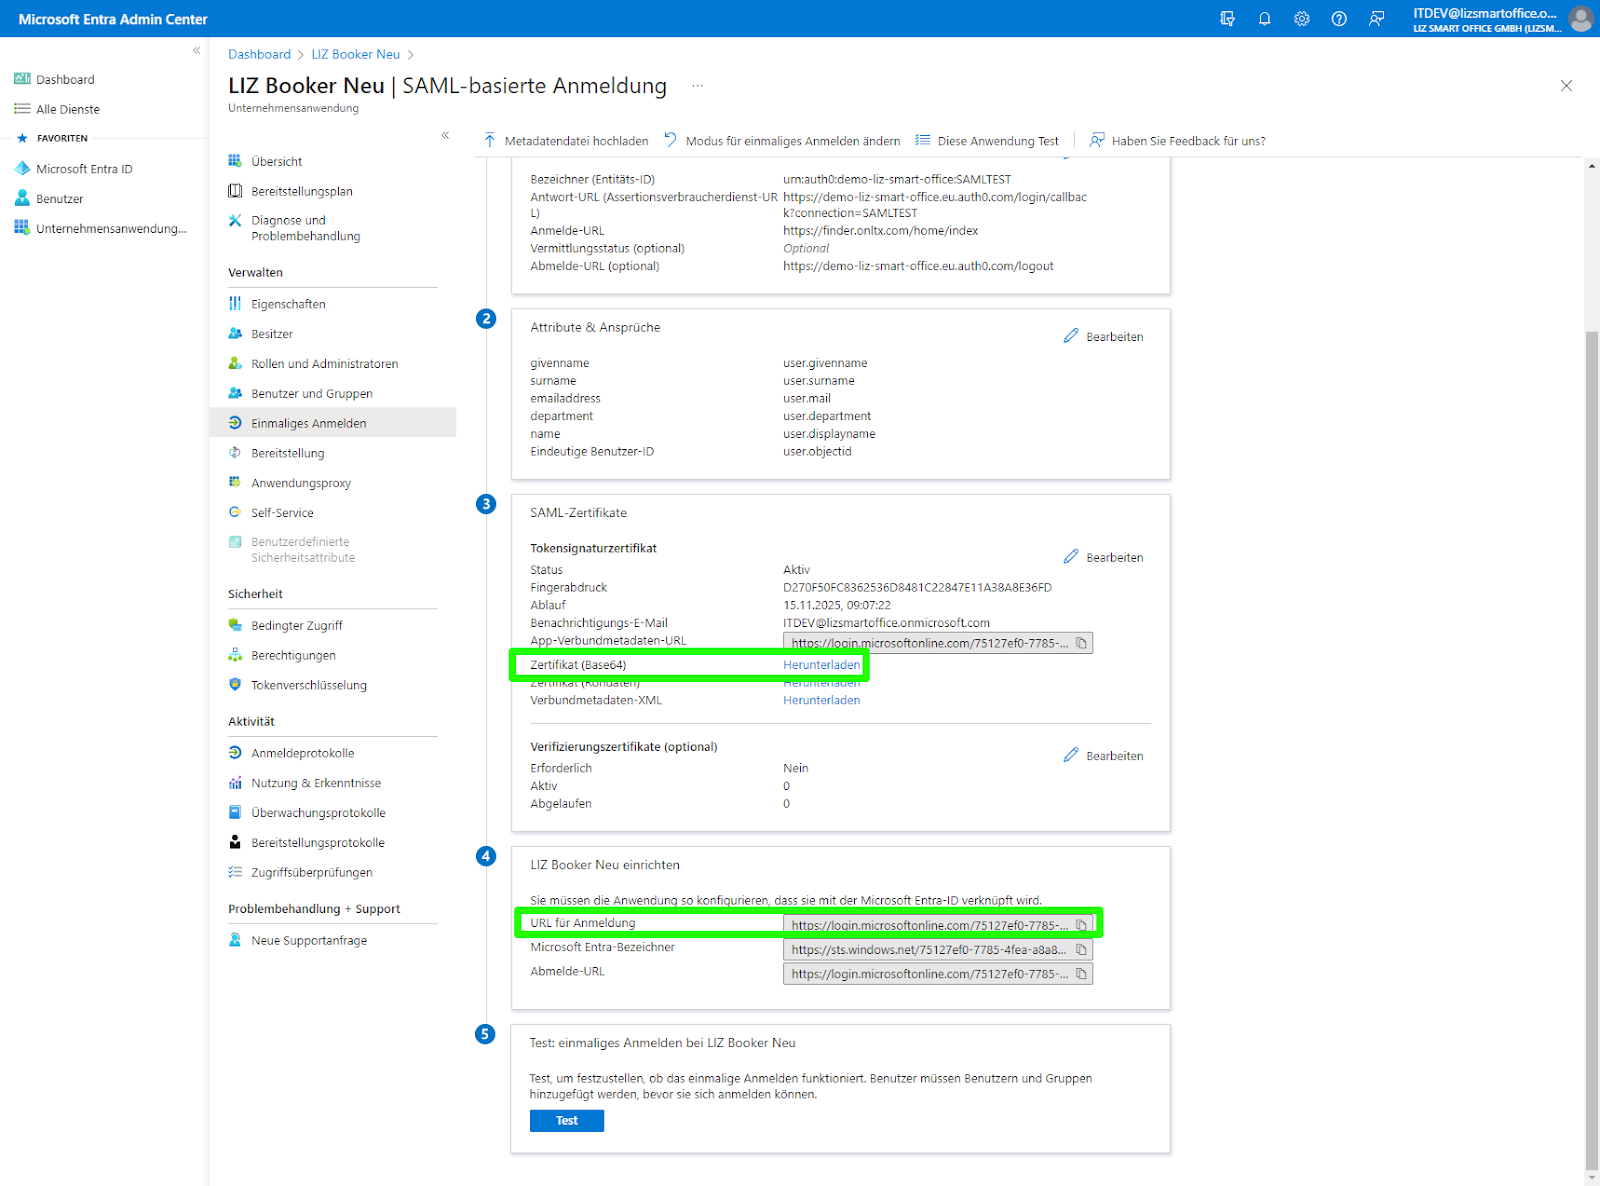Click Haben Sie Feedback für uns?
Image resolution: width=1600 pixels, height=1186 pixels.
[x=1178, y=141]
